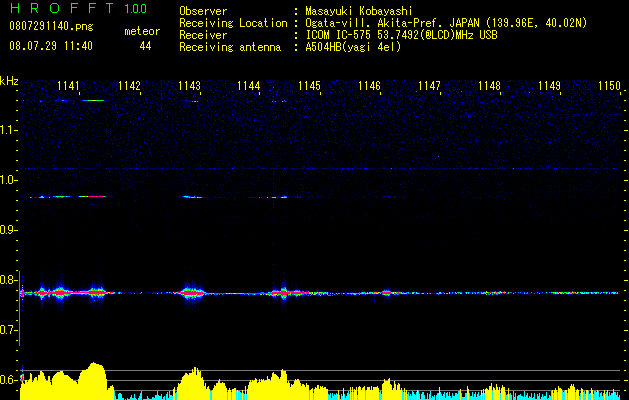Click the tallest yellow power histogram peak
The image size is (629, 400).
coord(95,377)
